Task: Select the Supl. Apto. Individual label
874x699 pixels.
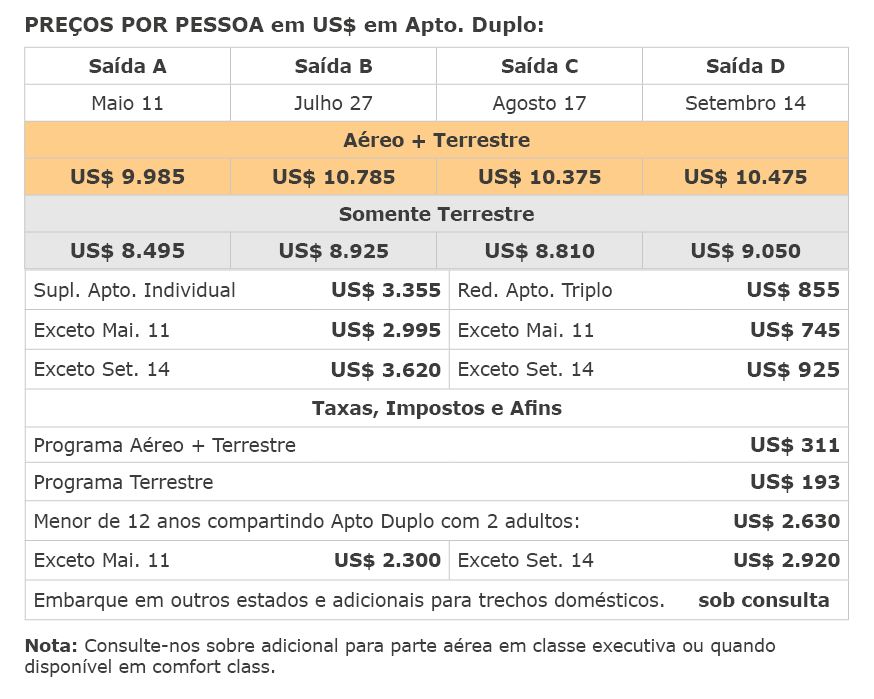Action: (134, 290)
